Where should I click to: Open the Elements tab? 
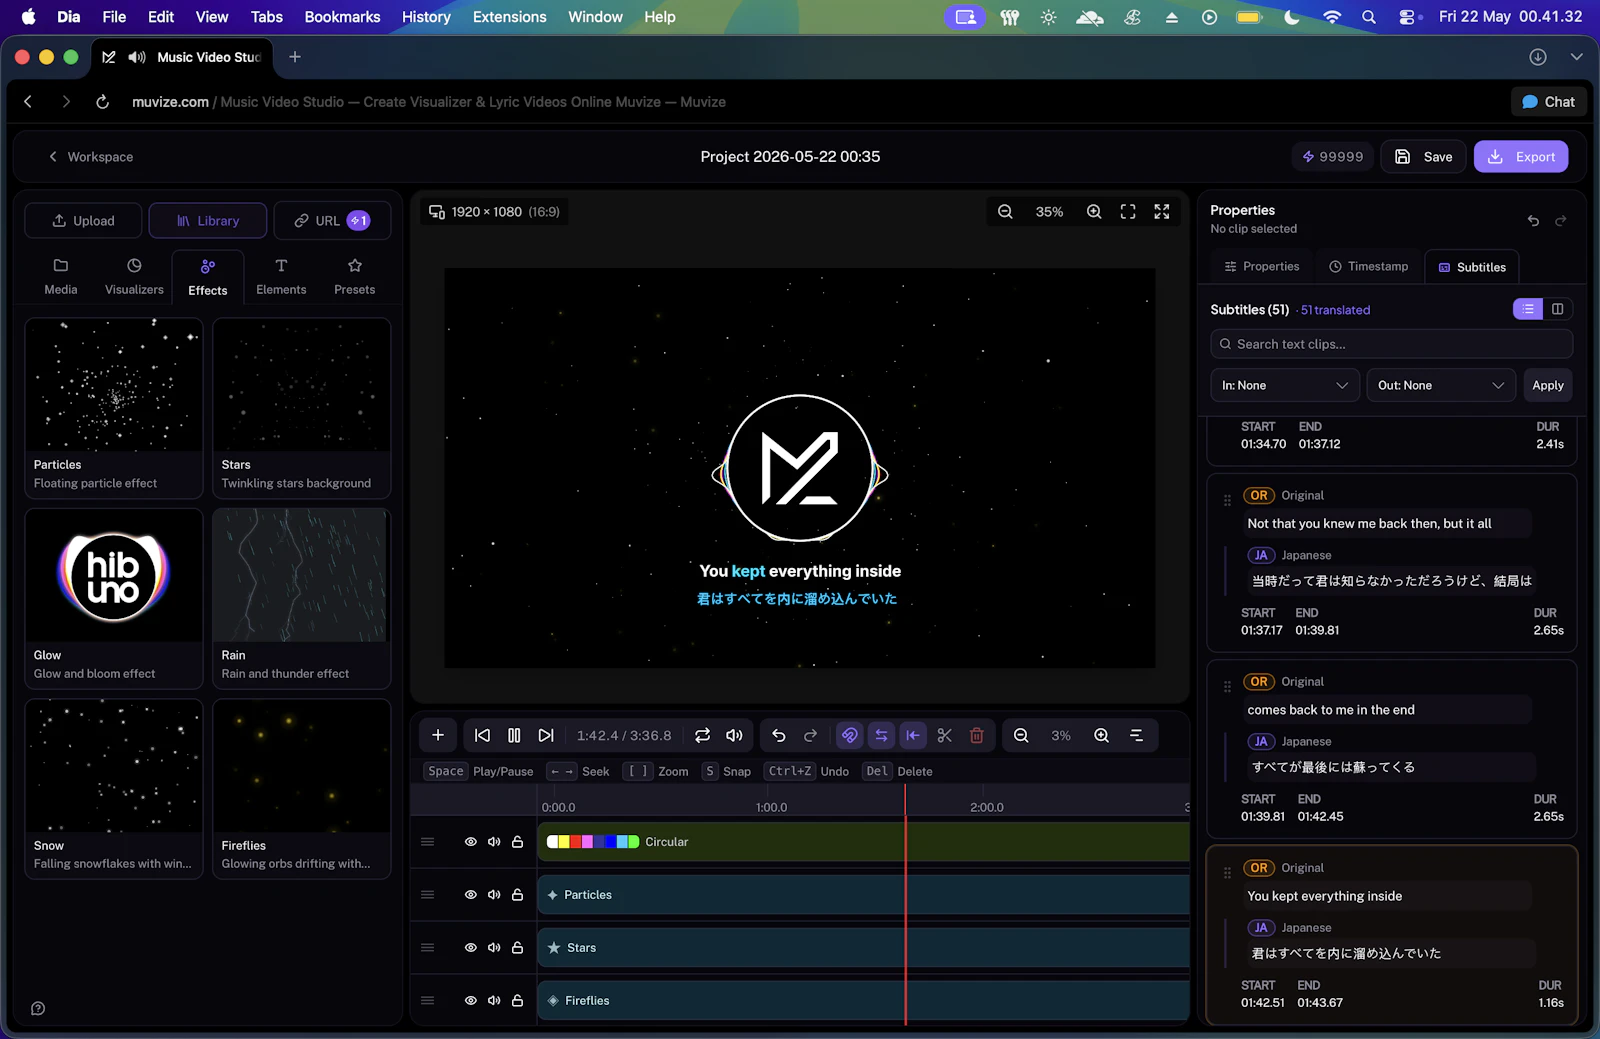(281, 276)
